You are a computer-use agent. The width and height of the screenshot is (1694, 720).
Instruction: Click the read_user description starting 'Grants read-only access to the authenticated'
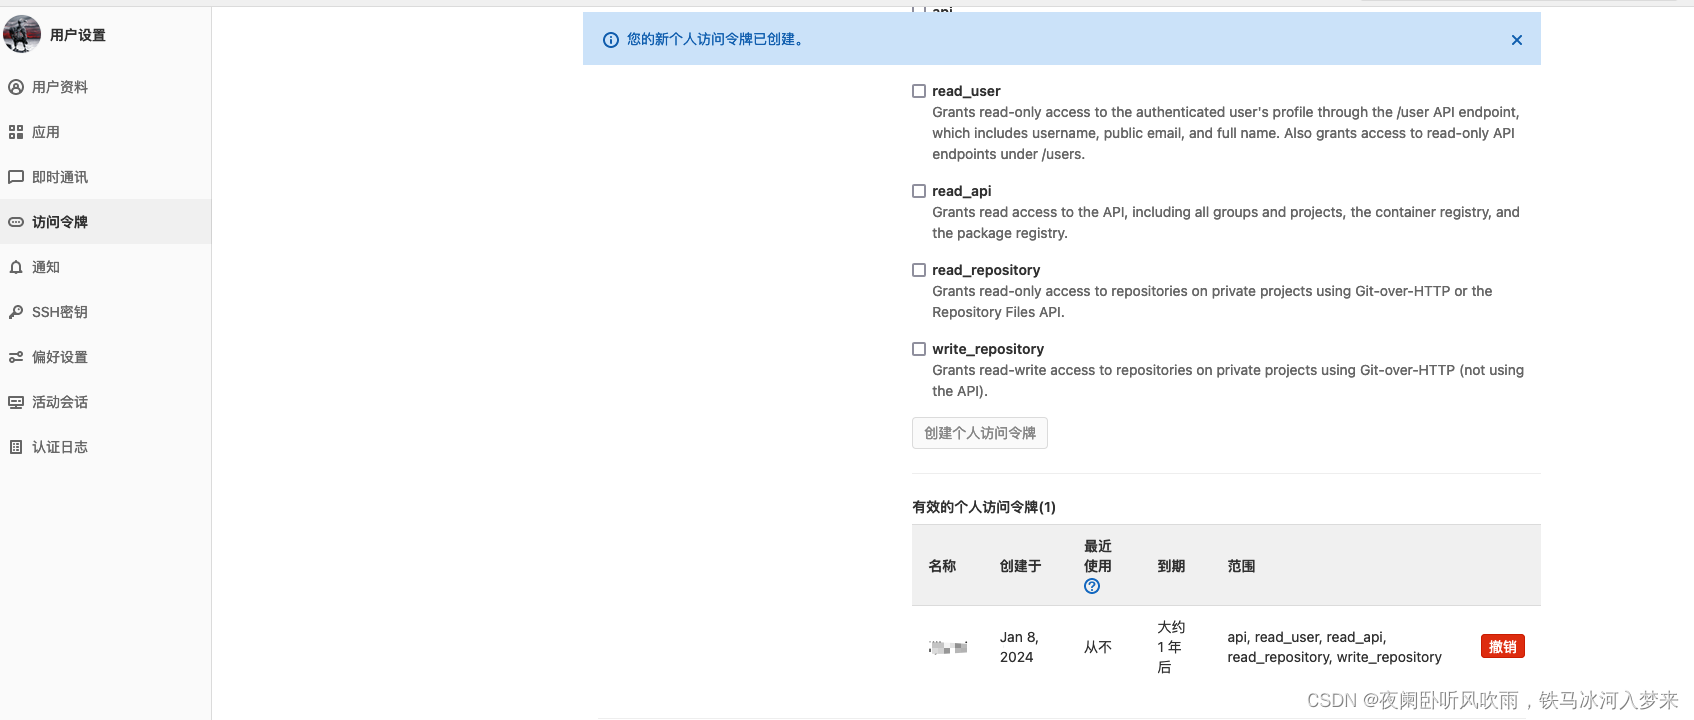click(1226, 133)
